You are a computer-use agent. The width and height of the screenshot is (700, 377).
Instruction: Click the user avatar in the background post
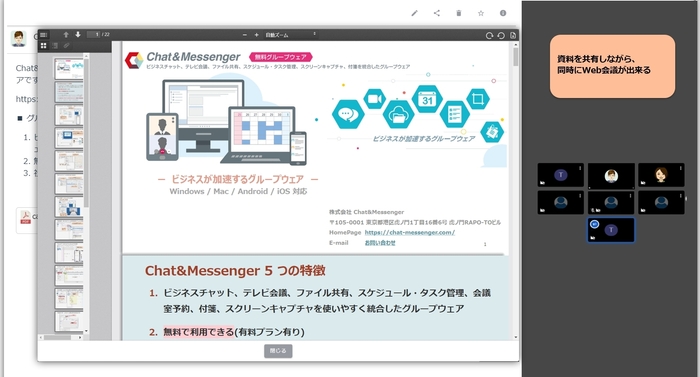tap(18, 39)
